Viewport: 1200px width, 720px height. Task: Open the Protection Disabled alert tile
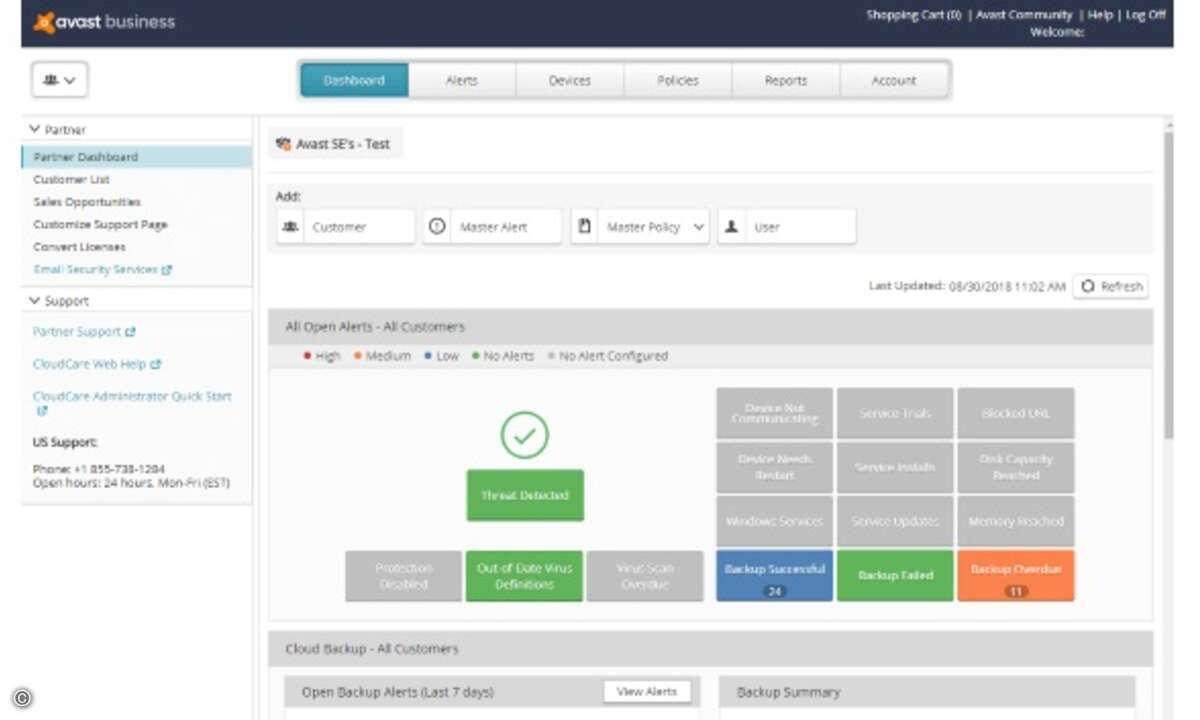[403, 576]
